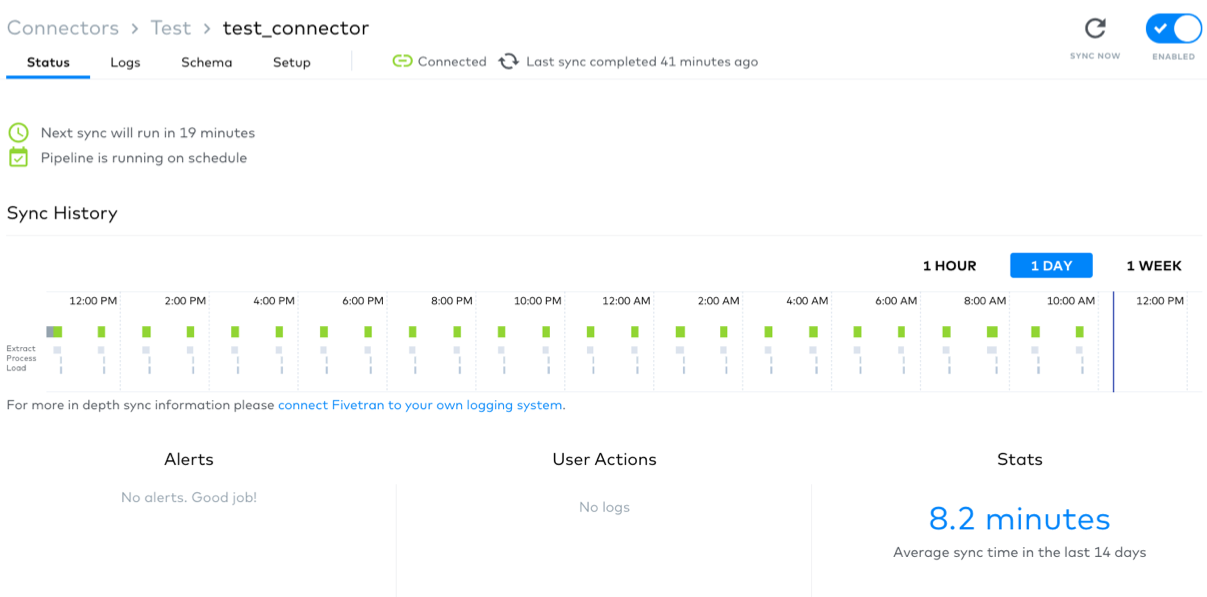The height and width of the screenshot is (597, 1207).
Task: Open the Status tab
Action: click(48, 62)
